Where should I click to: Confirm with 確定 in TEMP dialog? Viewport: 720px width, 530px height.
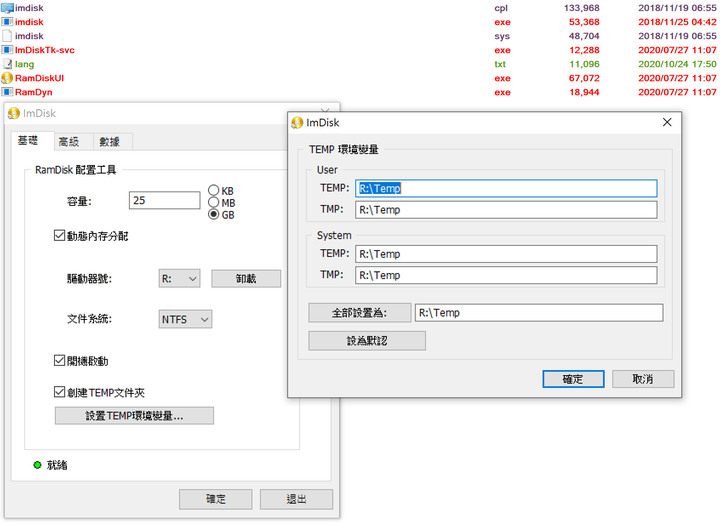(573, 379)
